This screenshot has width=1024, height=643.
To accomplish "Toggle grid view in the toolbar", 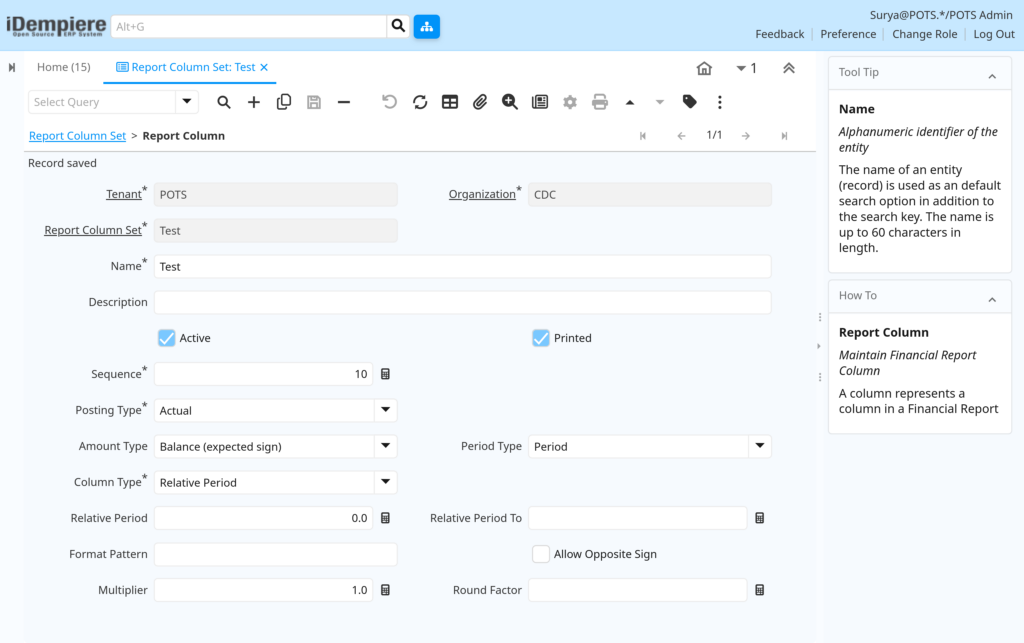I will [x=450, y=102].
